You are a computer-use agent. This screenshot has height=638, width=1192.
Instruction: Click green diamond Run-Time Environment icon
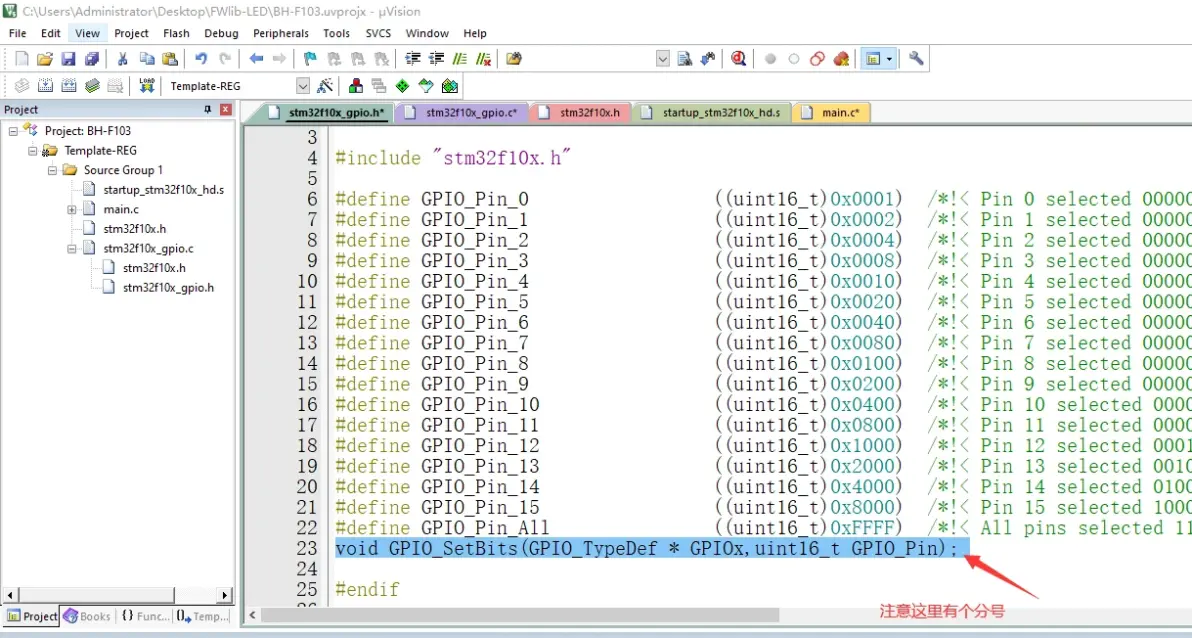(x=402, y=86)
